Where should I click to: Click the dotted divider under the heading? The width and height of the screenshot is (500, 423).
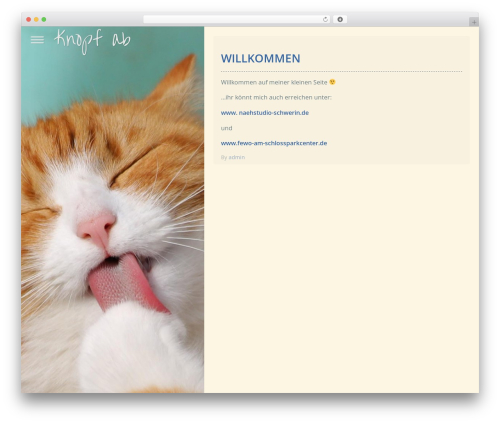coord(341,71)
